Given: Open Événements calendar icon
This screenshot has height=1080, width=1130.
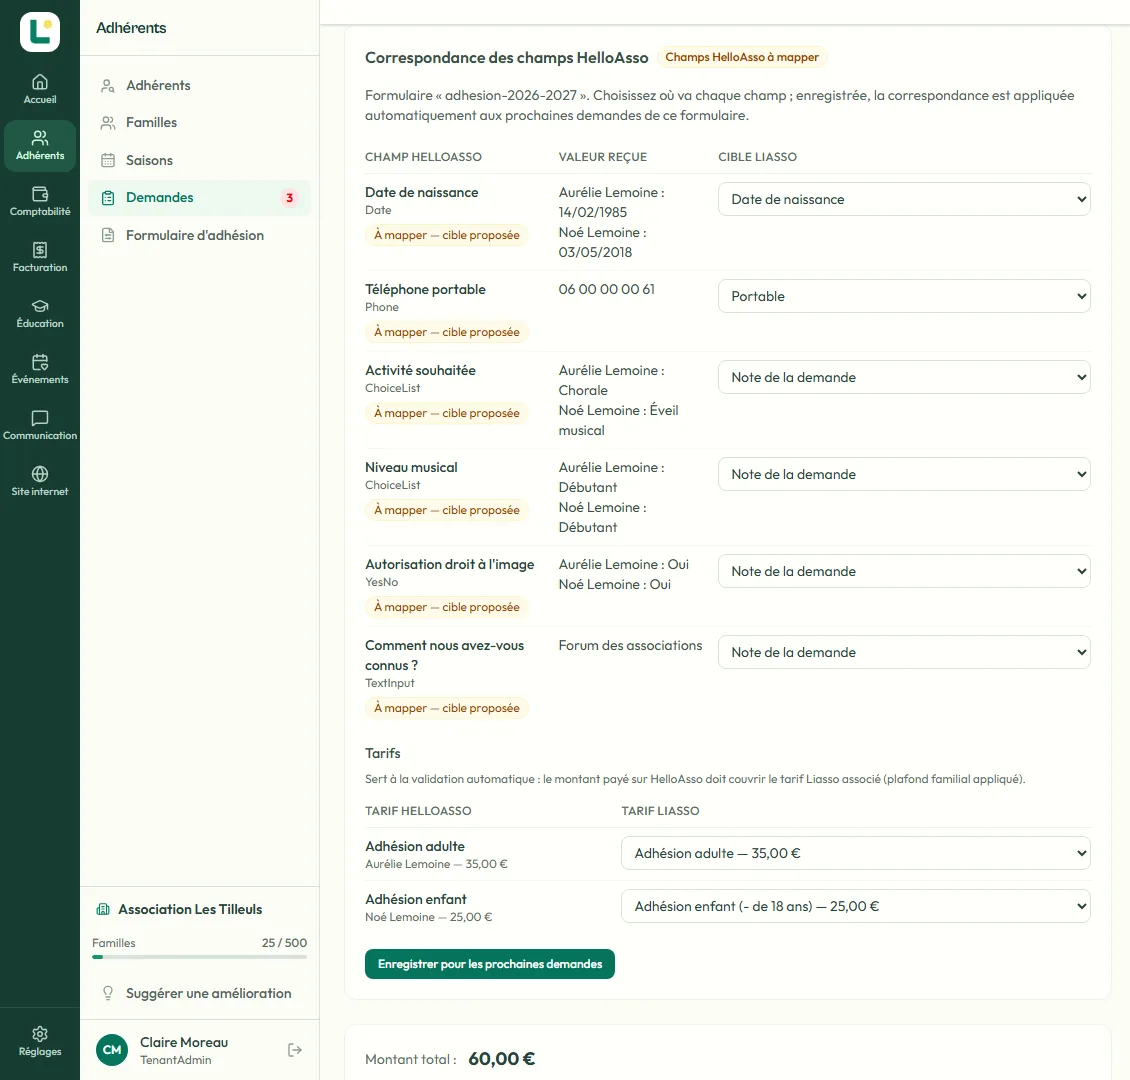Looking at the screenshot, I should 40,362.
